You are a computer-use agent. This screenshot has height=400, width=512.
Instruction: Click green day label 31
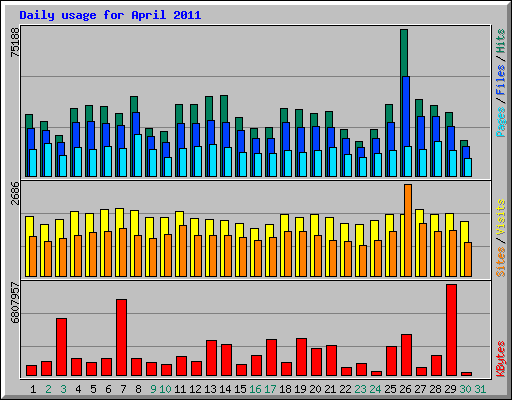(480, 389)
